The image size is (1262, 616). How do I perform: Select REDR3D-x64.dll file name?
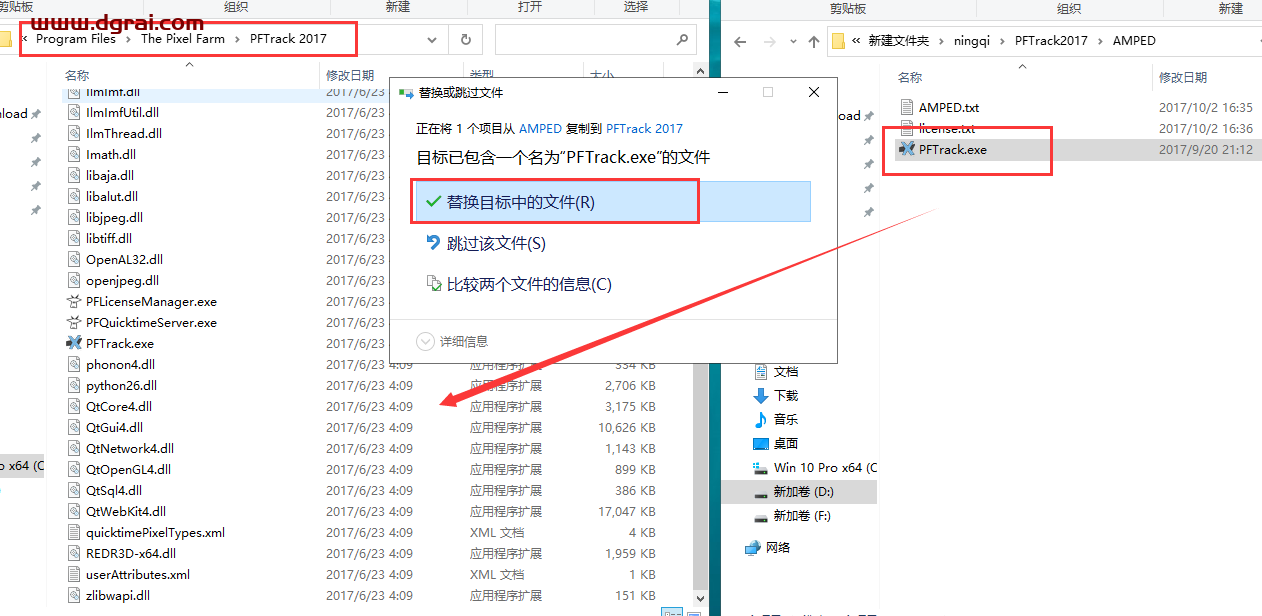coord(131,553)
